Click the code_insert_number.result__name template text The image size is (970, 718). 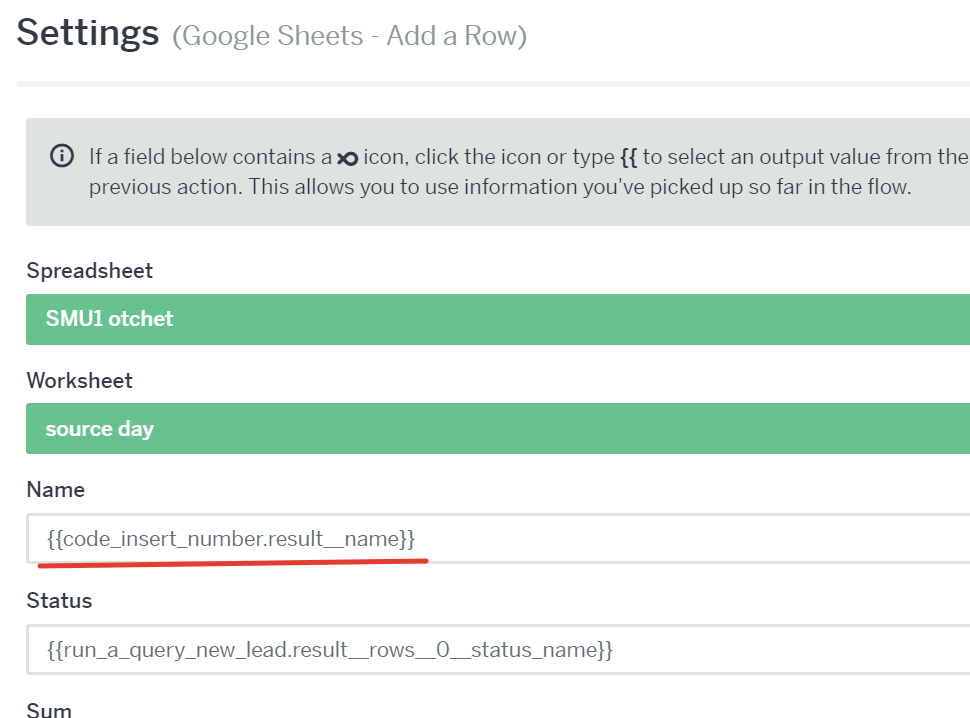coord(231,539)
